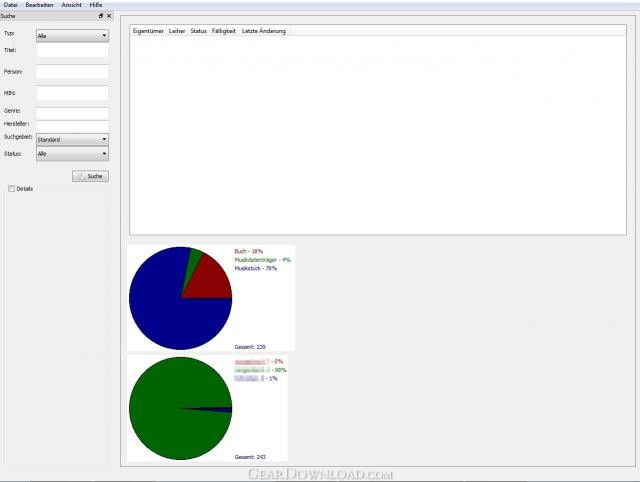The height and width of the screenshot is (482, 640).
Task: Start the search with the Suche button
Action: (x=90, y=176)
